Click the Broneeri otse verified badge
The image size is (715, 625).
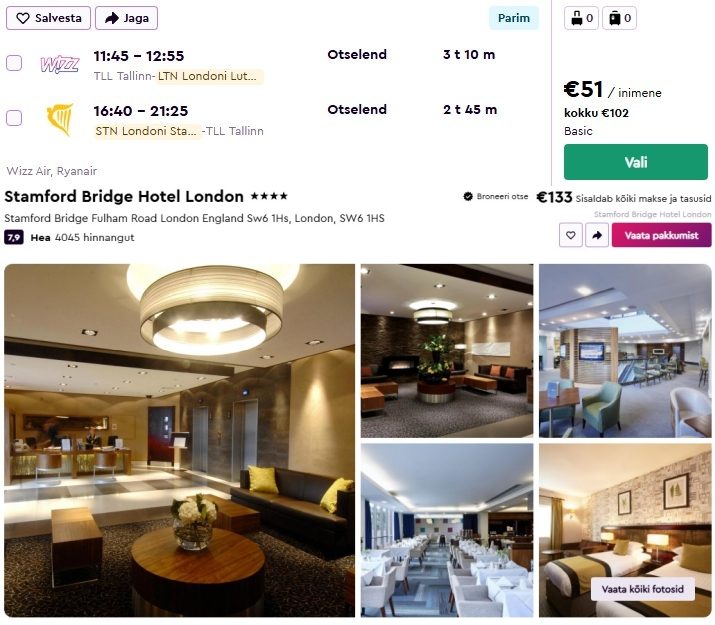(496, 196)
